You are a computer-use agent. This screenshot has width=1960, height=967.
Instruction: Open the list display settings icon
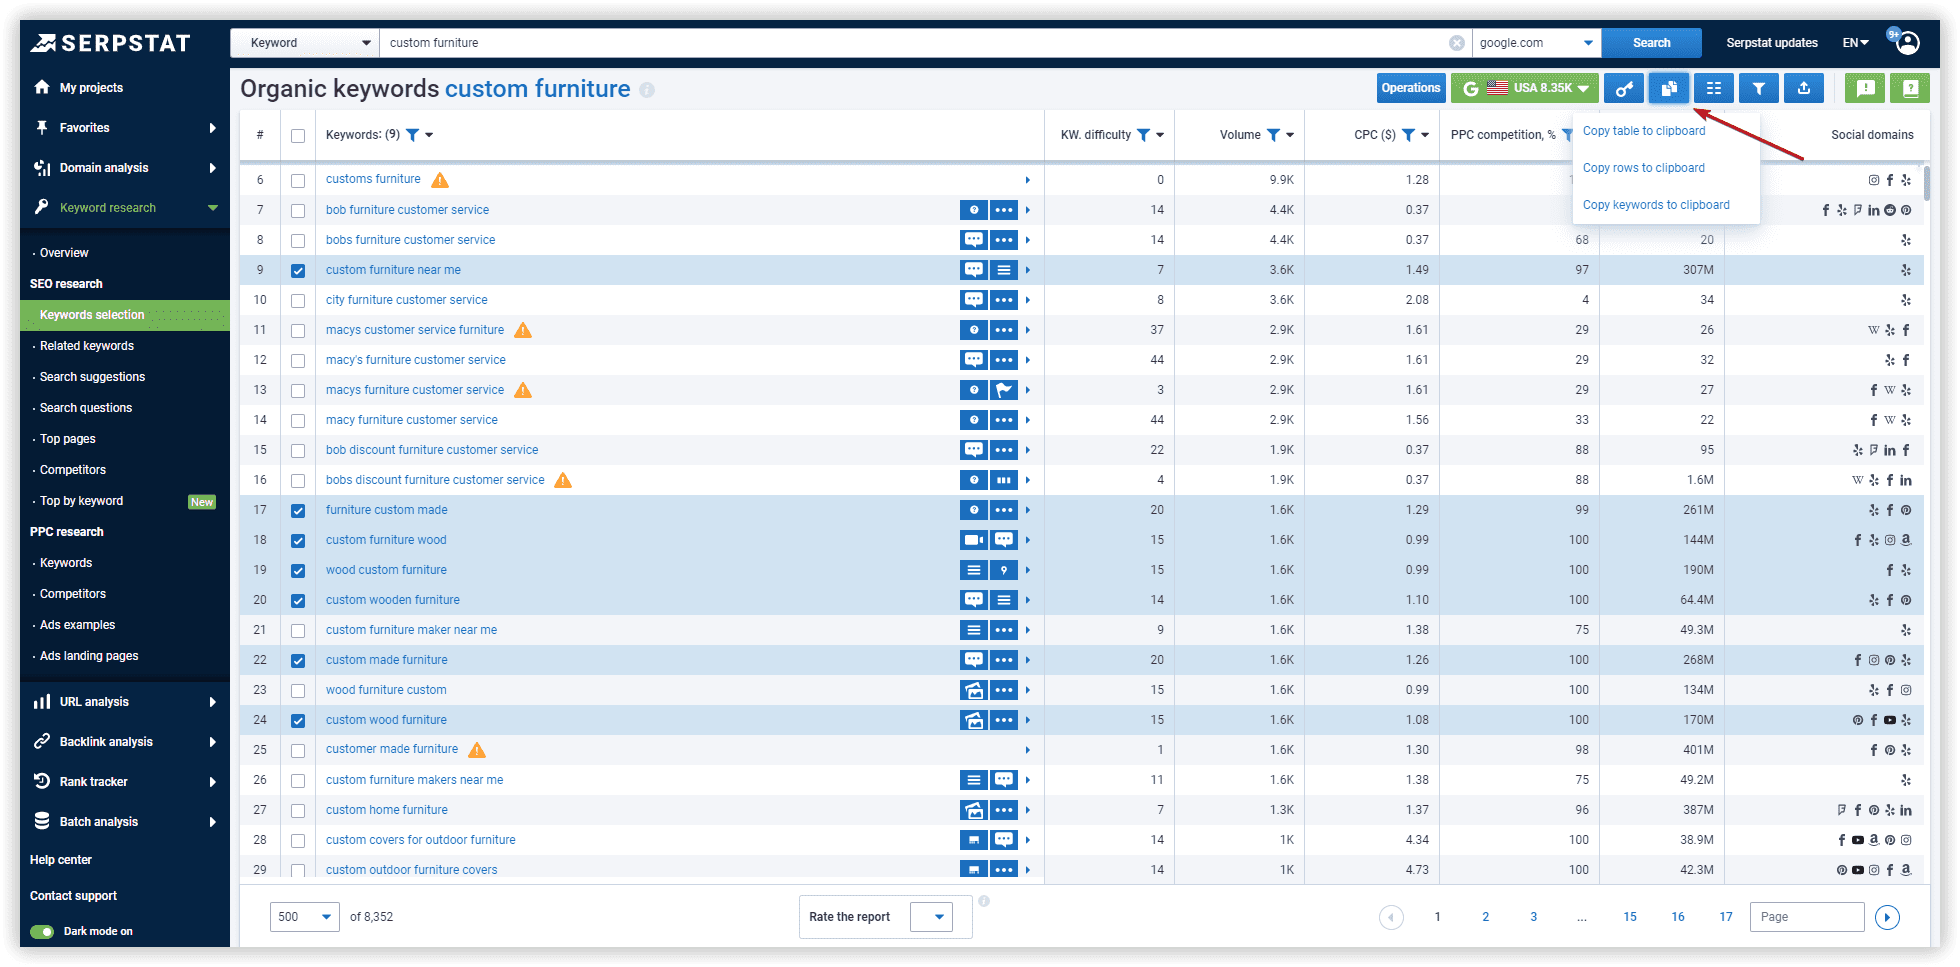pyautogui.click(x=1714, y=88)
